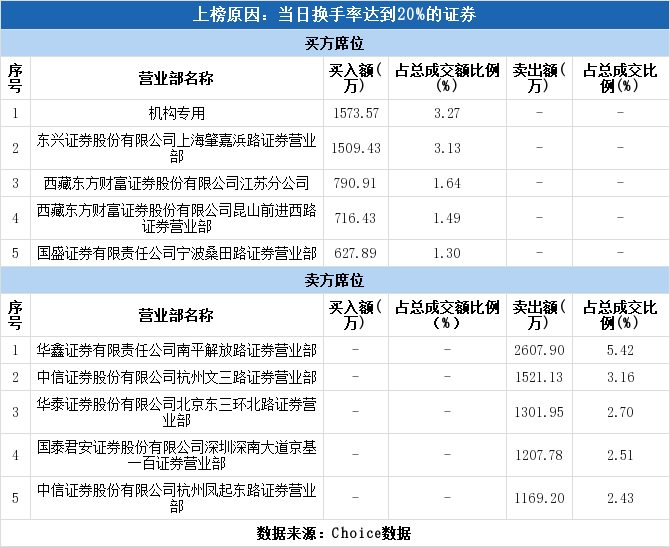Viewport: 670px width, 547px height.
Task: Click the percentage 1.64
Action: coord(447,183)
